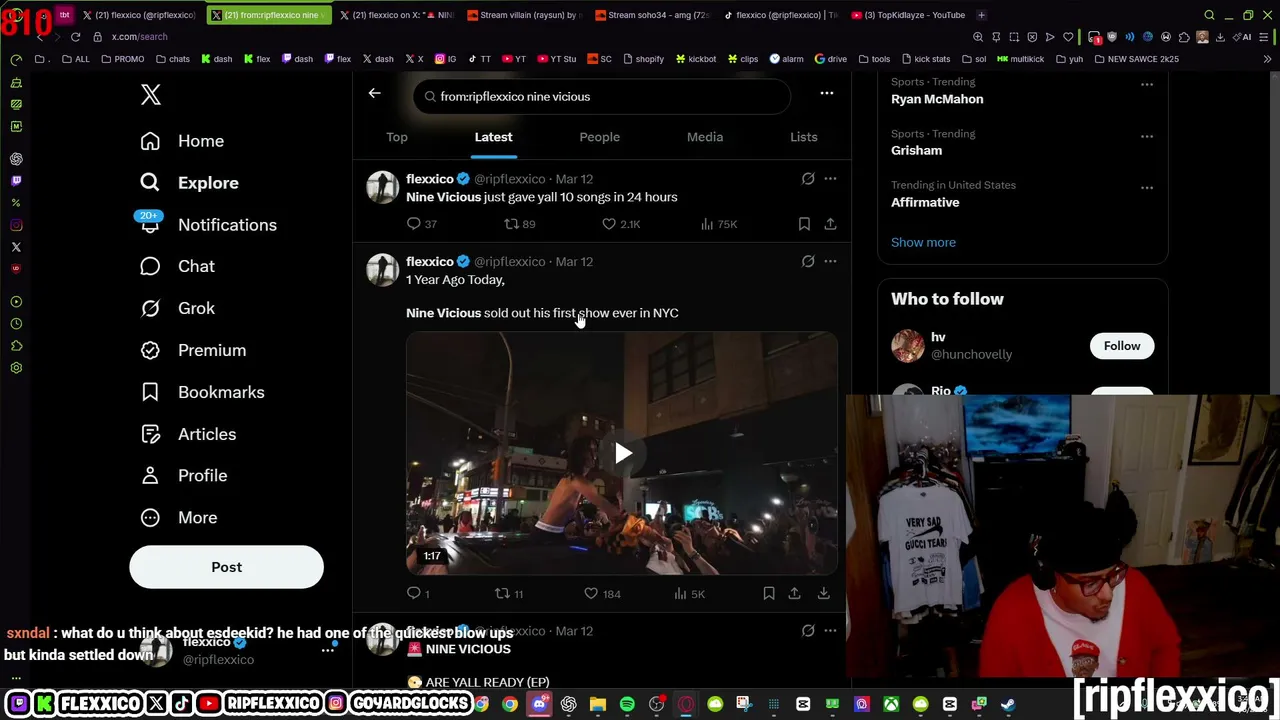Viewport: 1280px width, 720px height.
Task: Click the search magnifier in the query box
Action: pos(430,96)
